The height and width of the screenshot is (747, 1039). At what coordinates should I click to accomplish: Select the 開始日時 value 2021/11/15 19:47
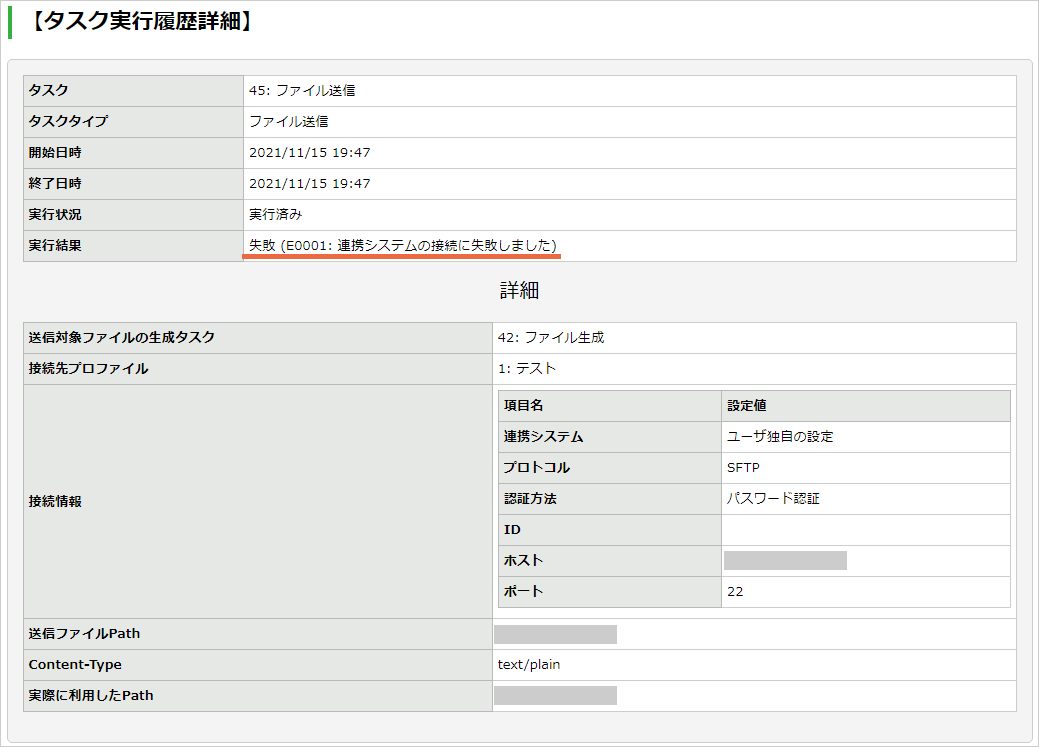coord(309,152)
